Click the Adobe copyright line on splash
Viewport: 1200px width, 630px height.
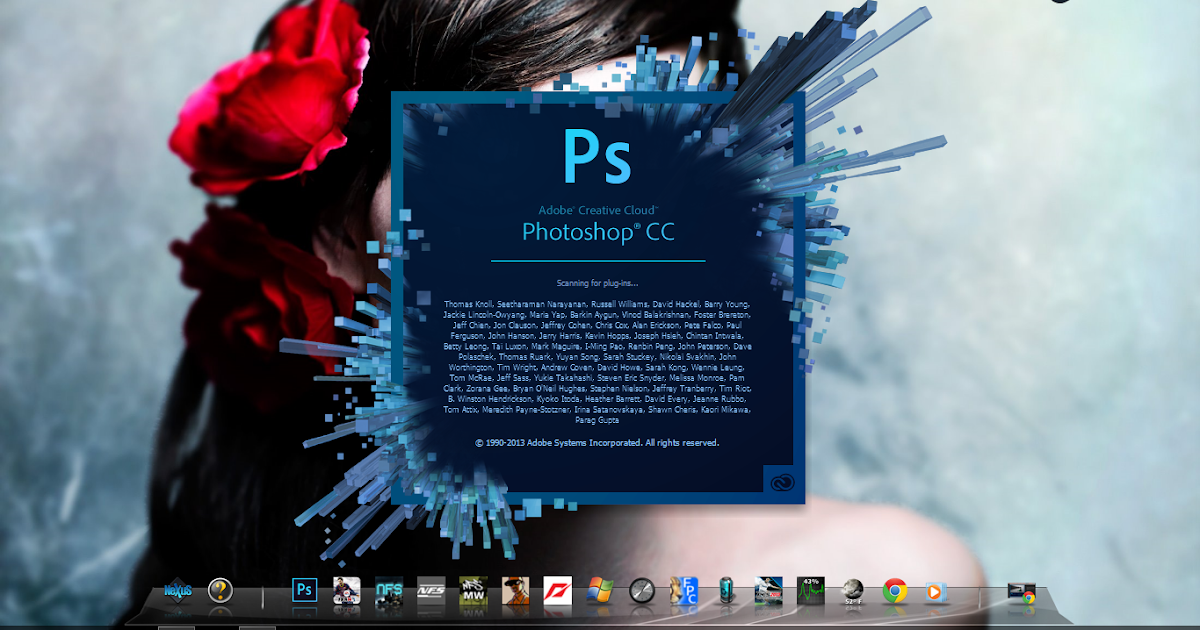tap(597, 442)
